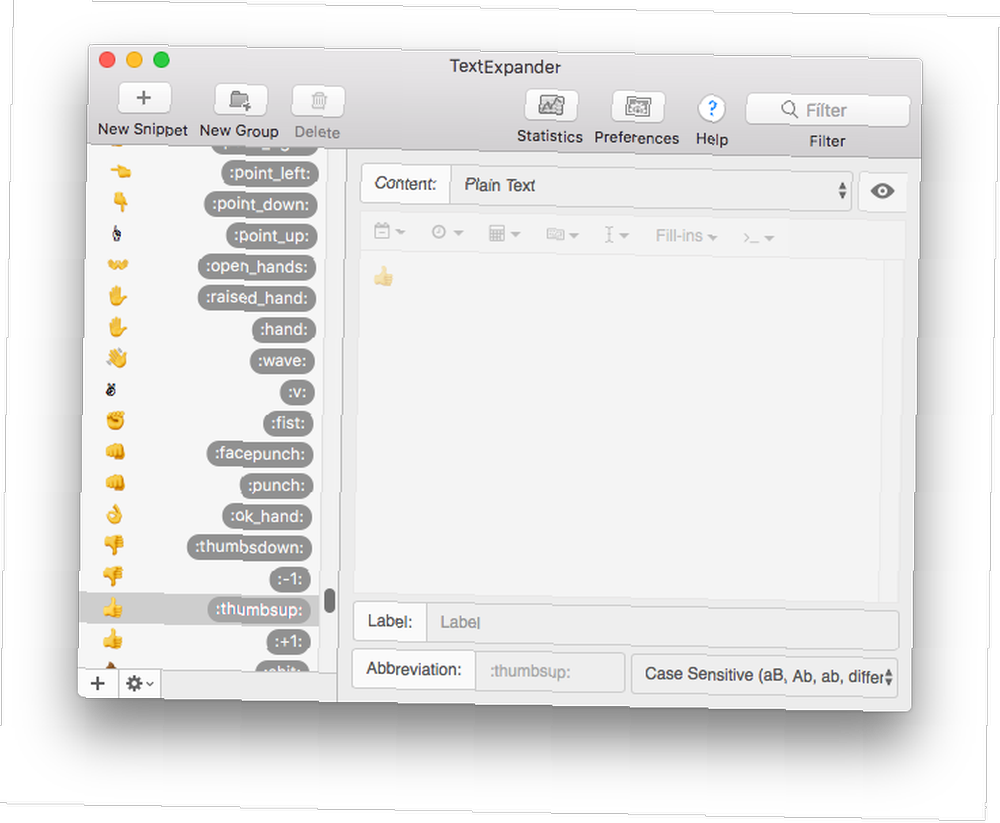Open Help with the question mark icon
Image resolution: width=1000 pixels, height=823 pixels.
[712, 108]
